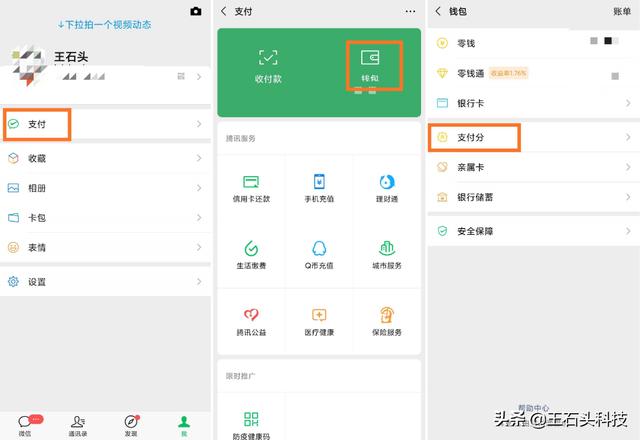This screenshot has height=440, width=640.
Task: Tap the 下拉拍一个视频动态 hint text
Action: coord(104,25)
